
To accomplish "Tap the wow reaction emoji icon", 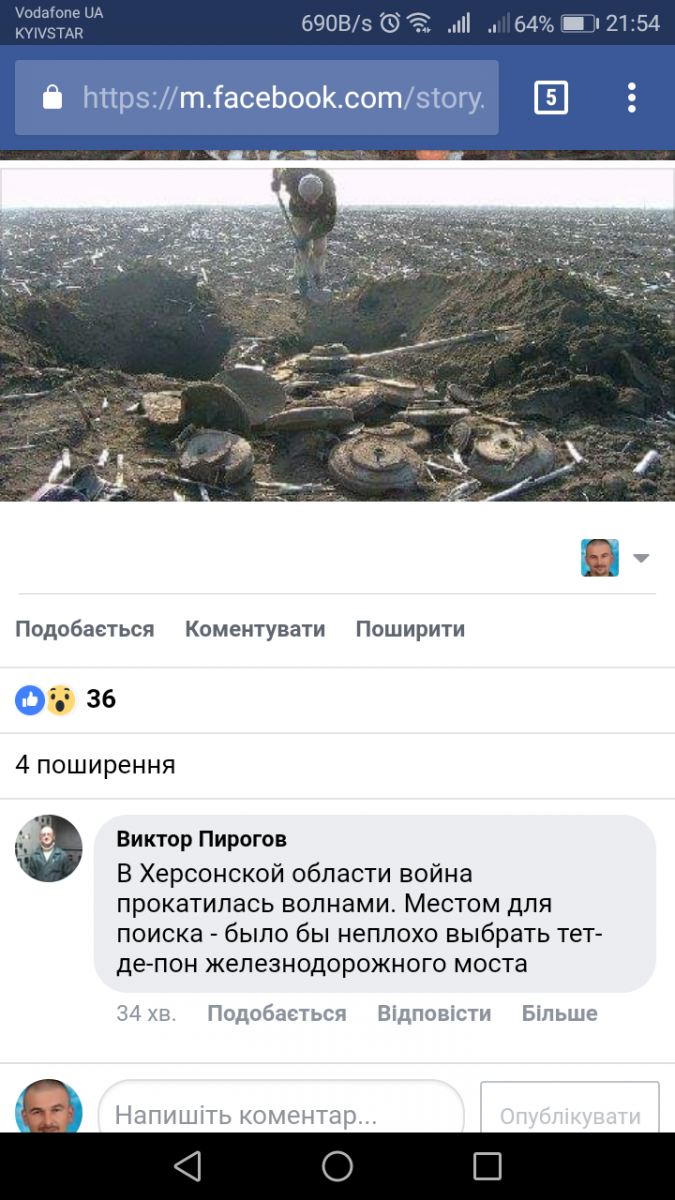I will [60, 700].
